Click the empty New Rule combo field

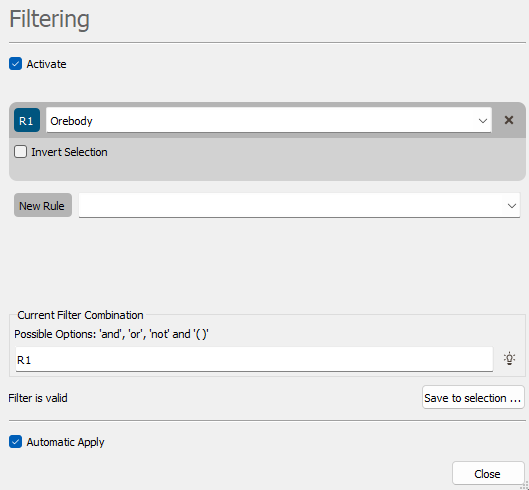point(299,205)
